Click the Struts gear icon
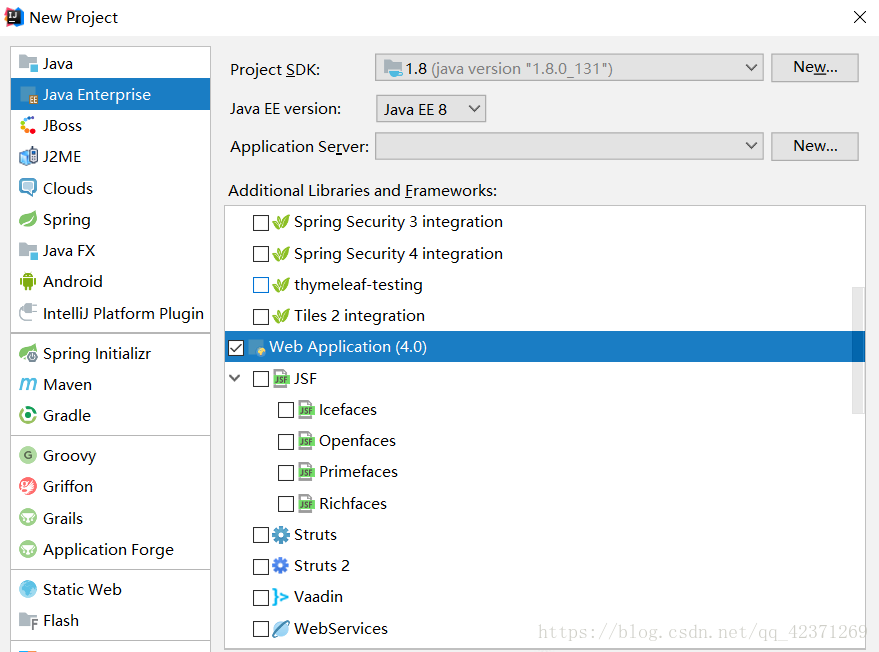 tap(281, 535)
